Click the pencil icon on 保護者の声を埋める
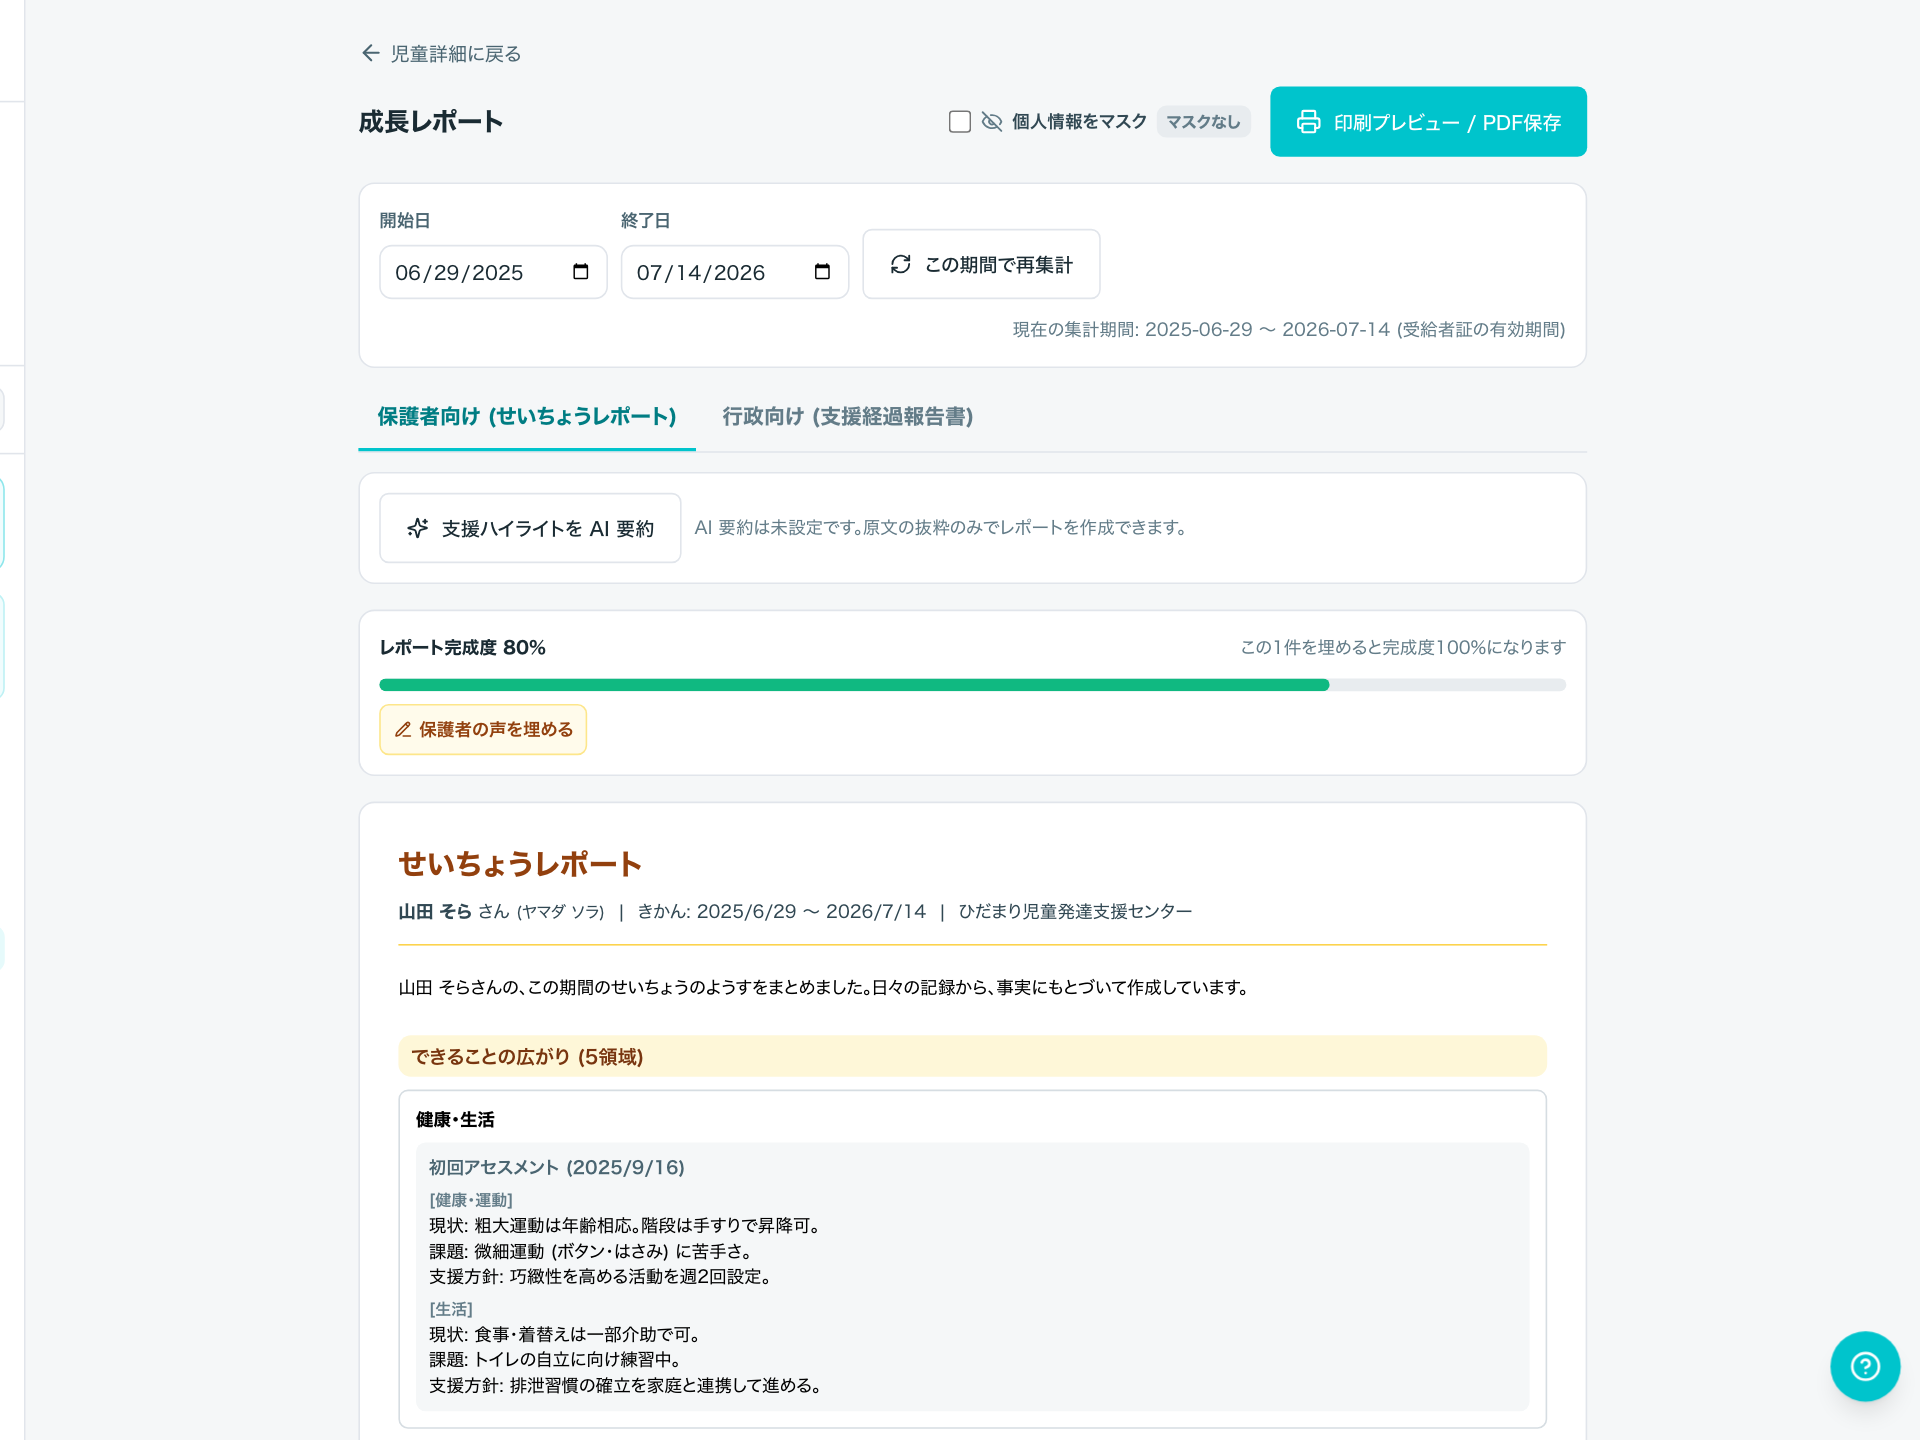Viewport: 1920px width, 1440px height. [403, 730]
